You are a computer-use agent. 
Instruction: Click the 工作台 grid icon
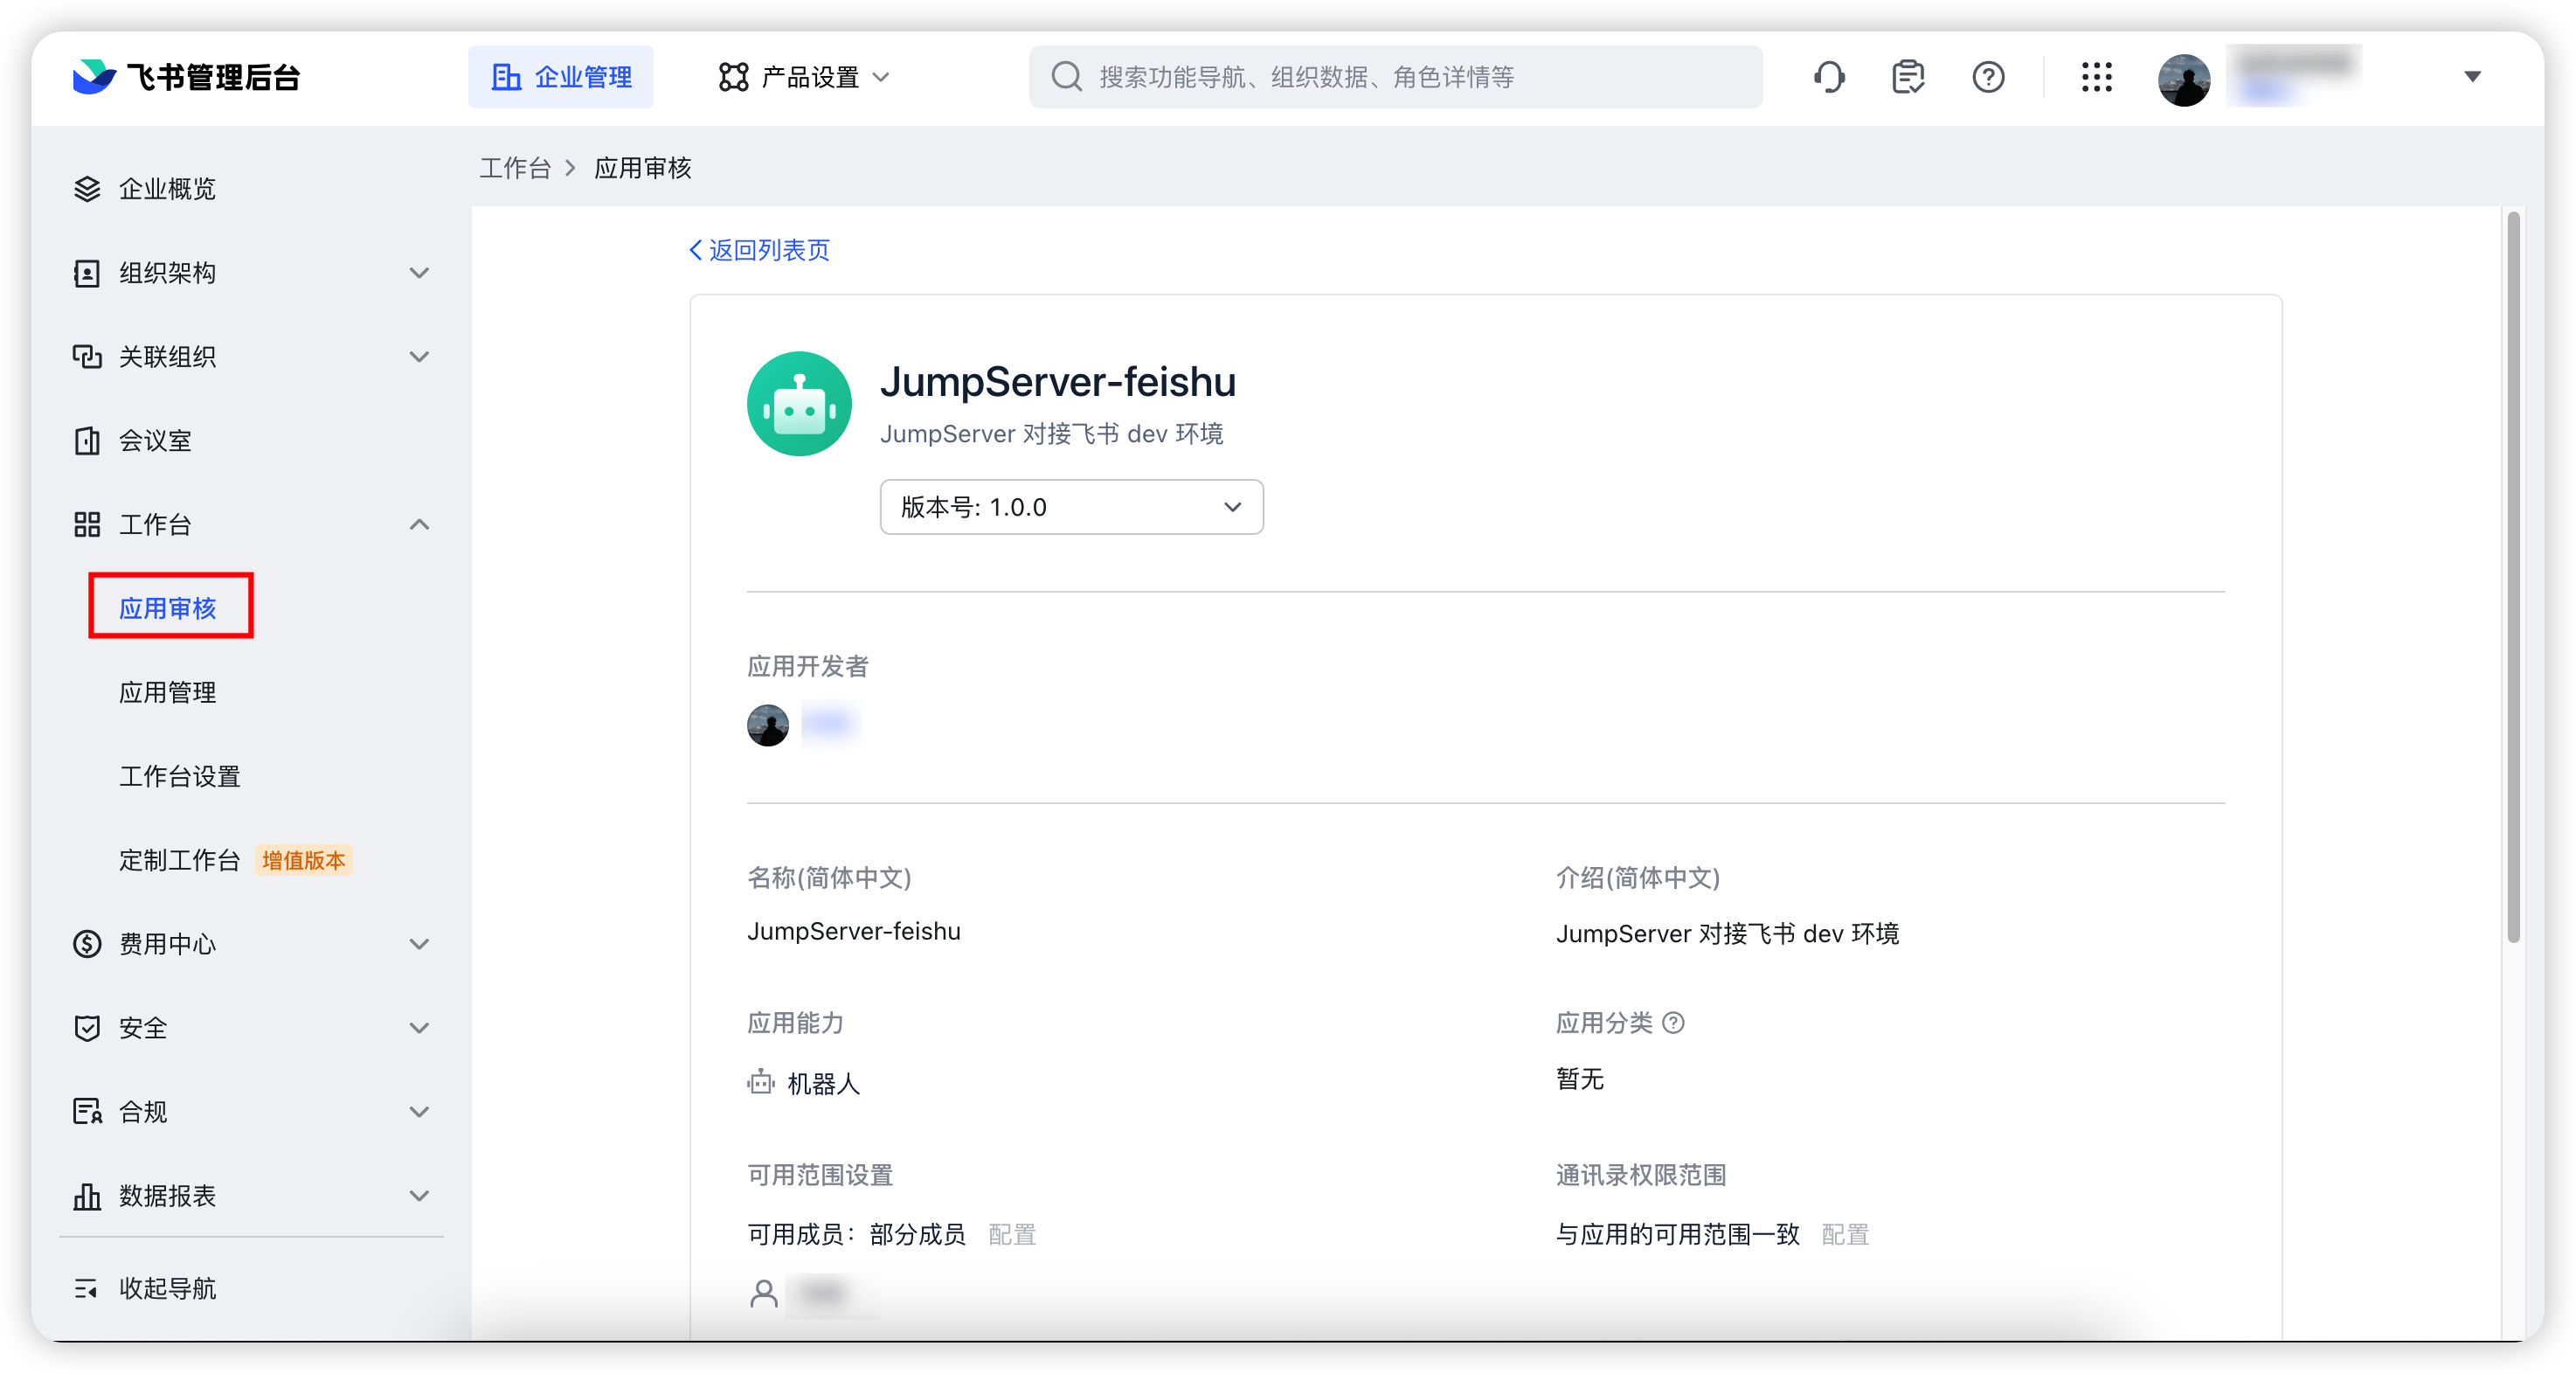[x=87, y=525]
